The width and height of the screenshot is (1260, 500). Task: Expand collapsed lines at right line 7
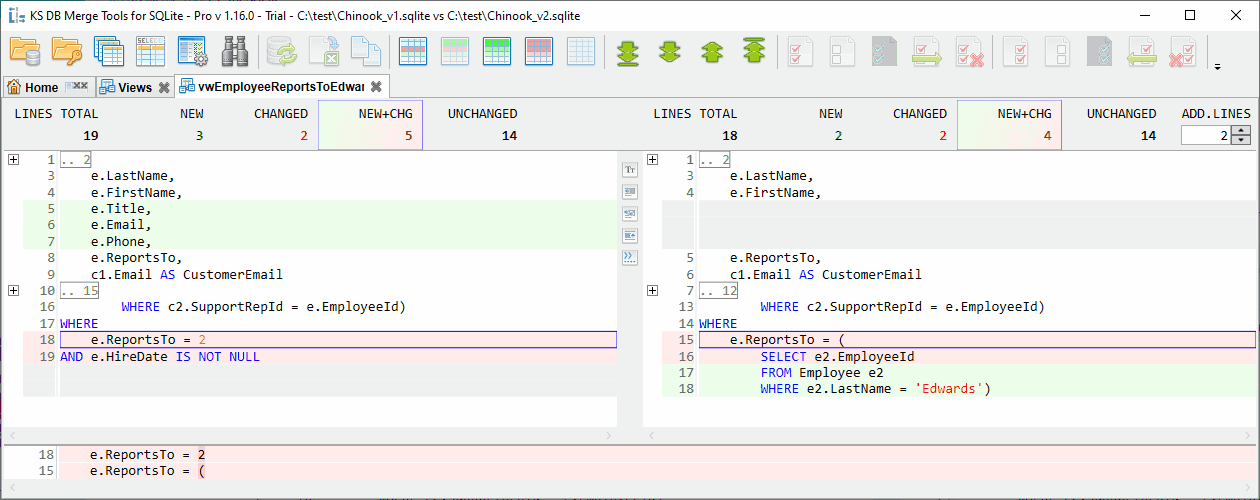coord(653,291)
